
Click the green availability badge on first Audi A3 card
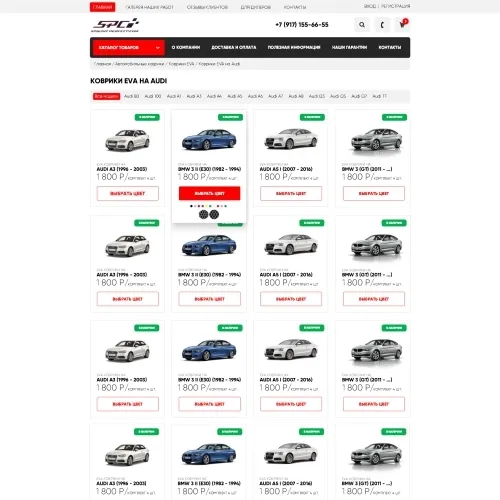point(147,117)
